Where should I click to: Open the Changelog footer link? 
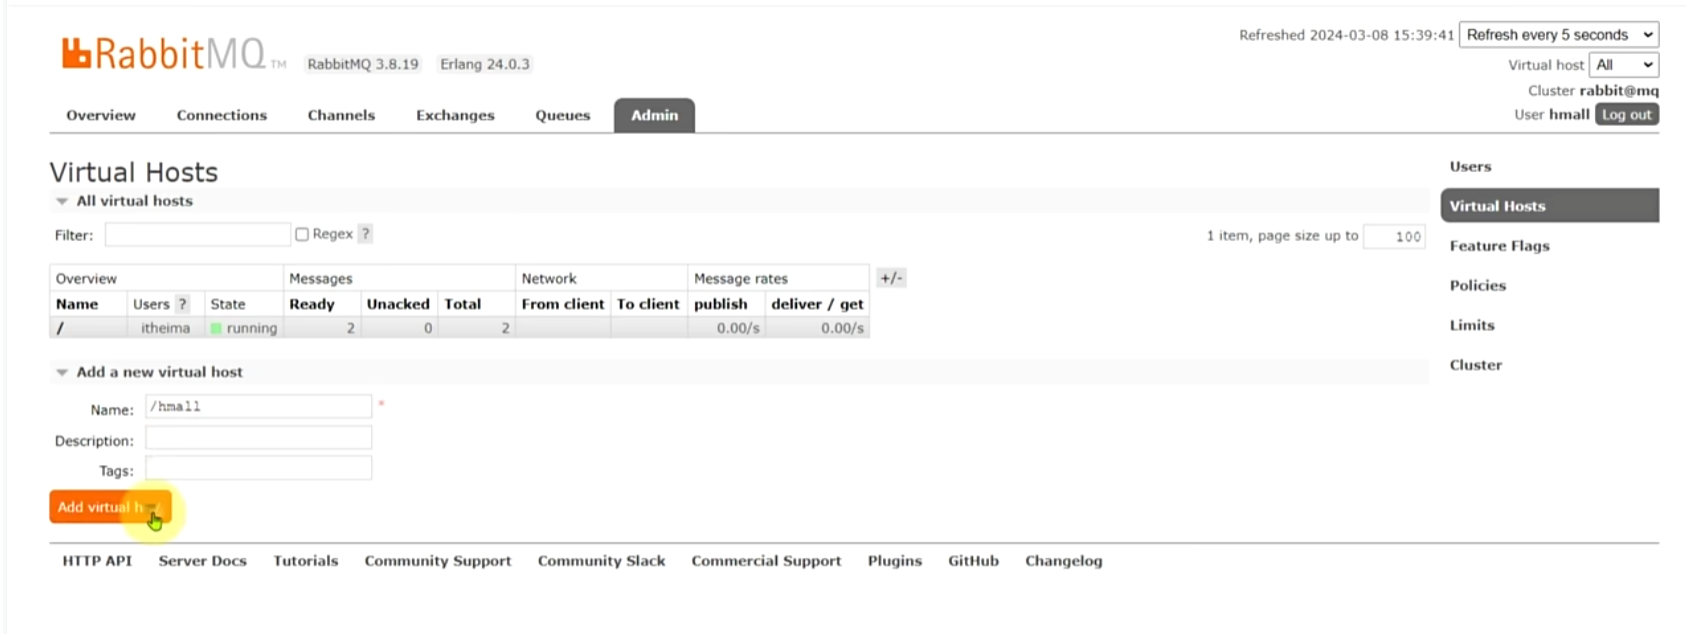[x=1063, y=561]
